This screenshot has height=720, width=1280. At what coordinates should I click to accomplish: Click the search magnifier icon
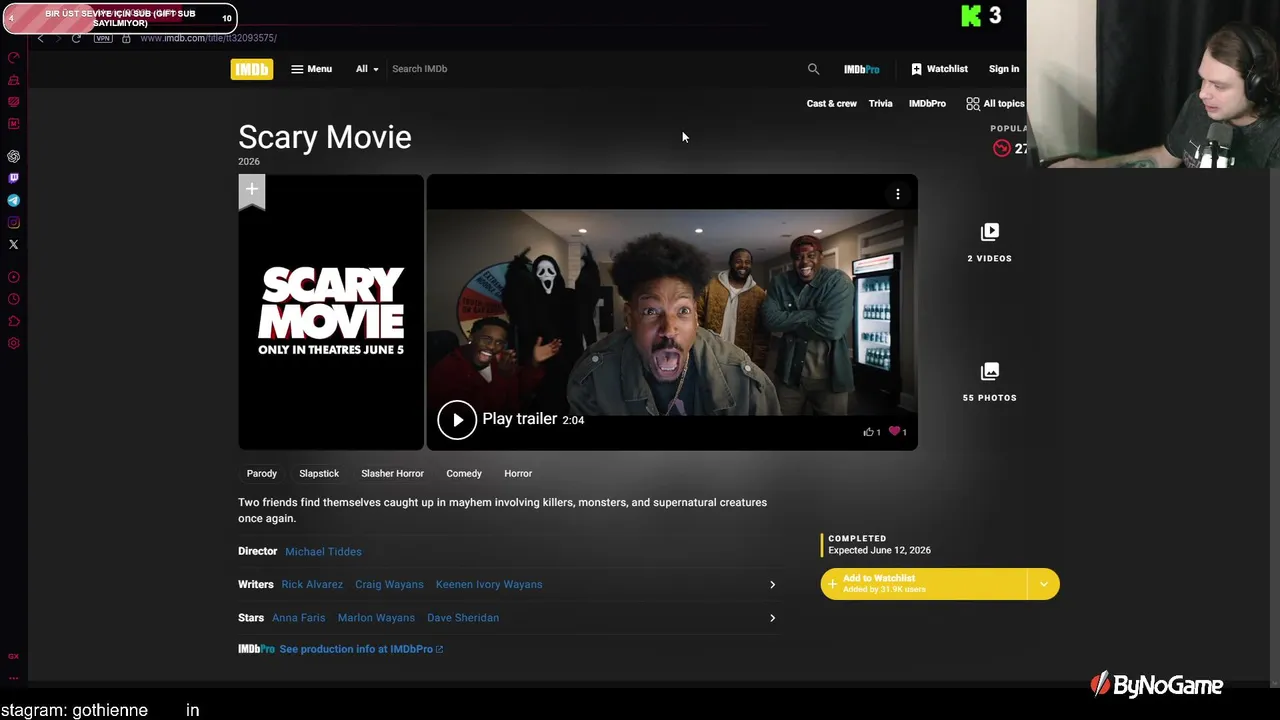(x=813, y=69)
